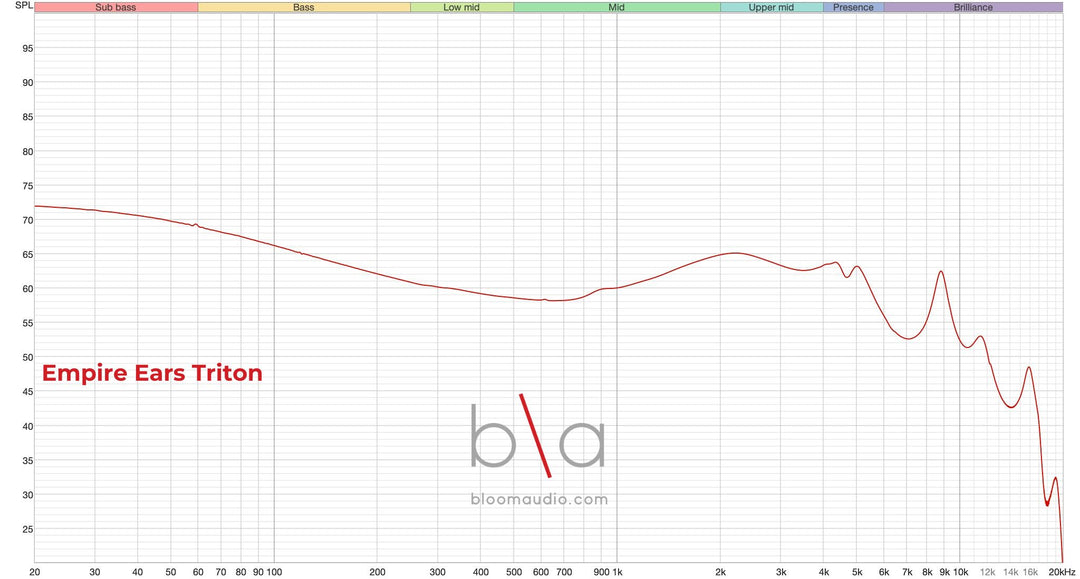1080x579 pixels.
Task: Click the curve dip near 7k
Action: pyautogui.click(x=909, y=338)
